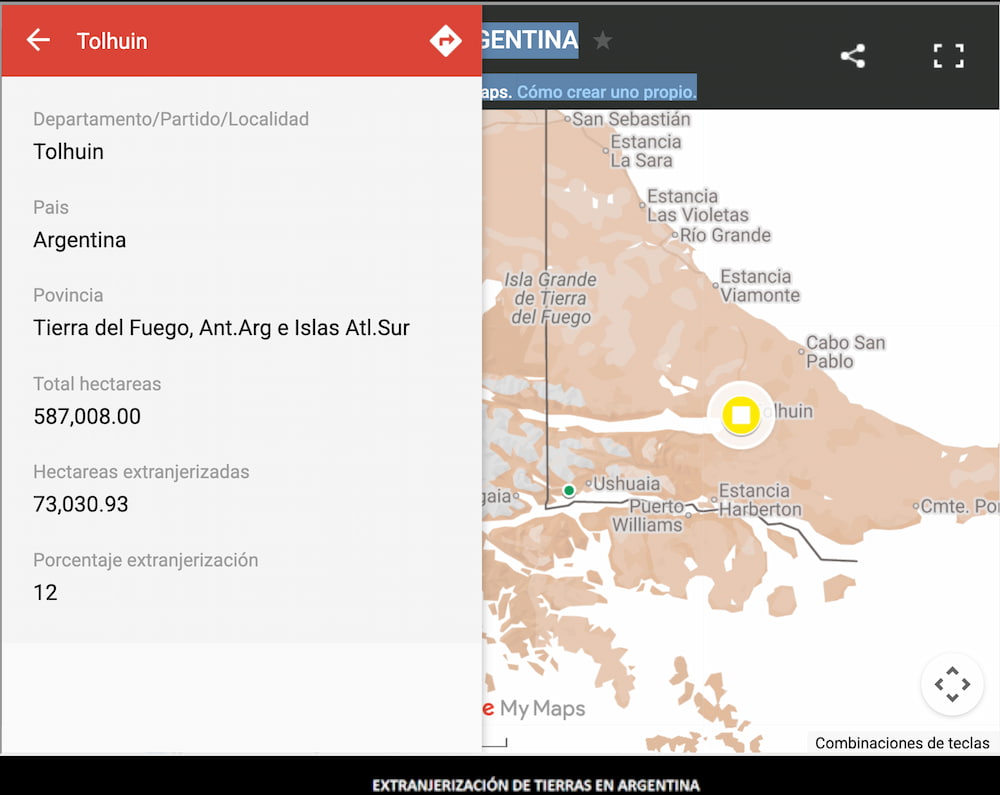Open the 'Cómo crear uno propio' link
This screenshot has width=1000, height=795.
coord(606,91)
